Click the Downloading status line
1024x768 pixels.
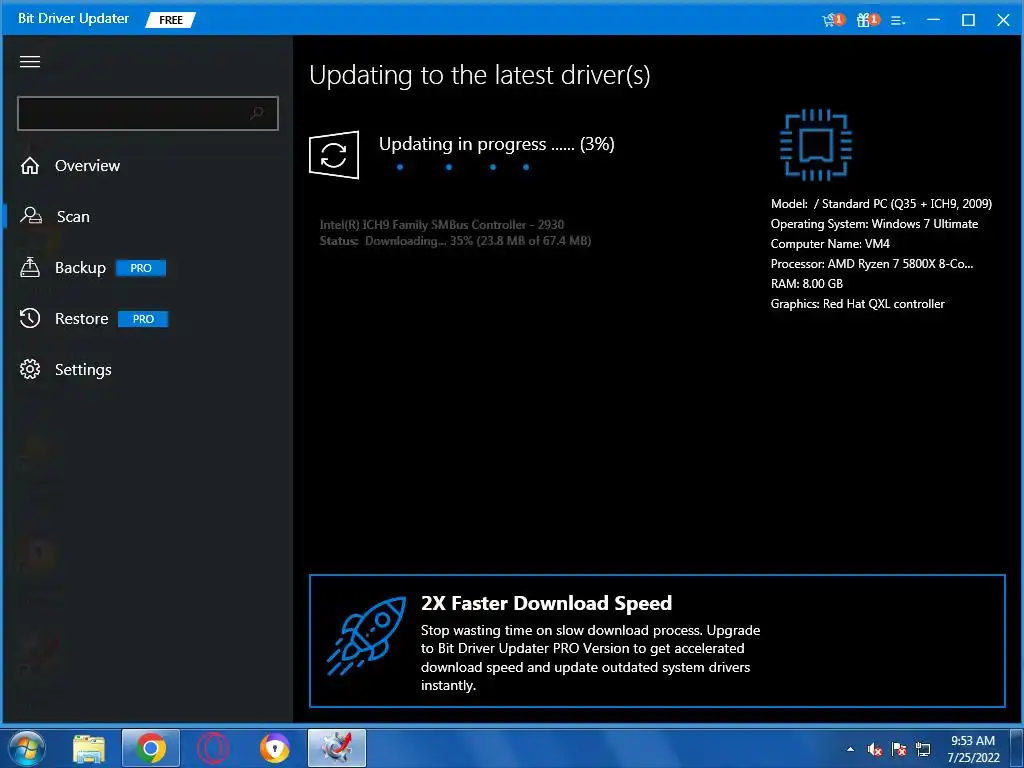tap(455, 241)
